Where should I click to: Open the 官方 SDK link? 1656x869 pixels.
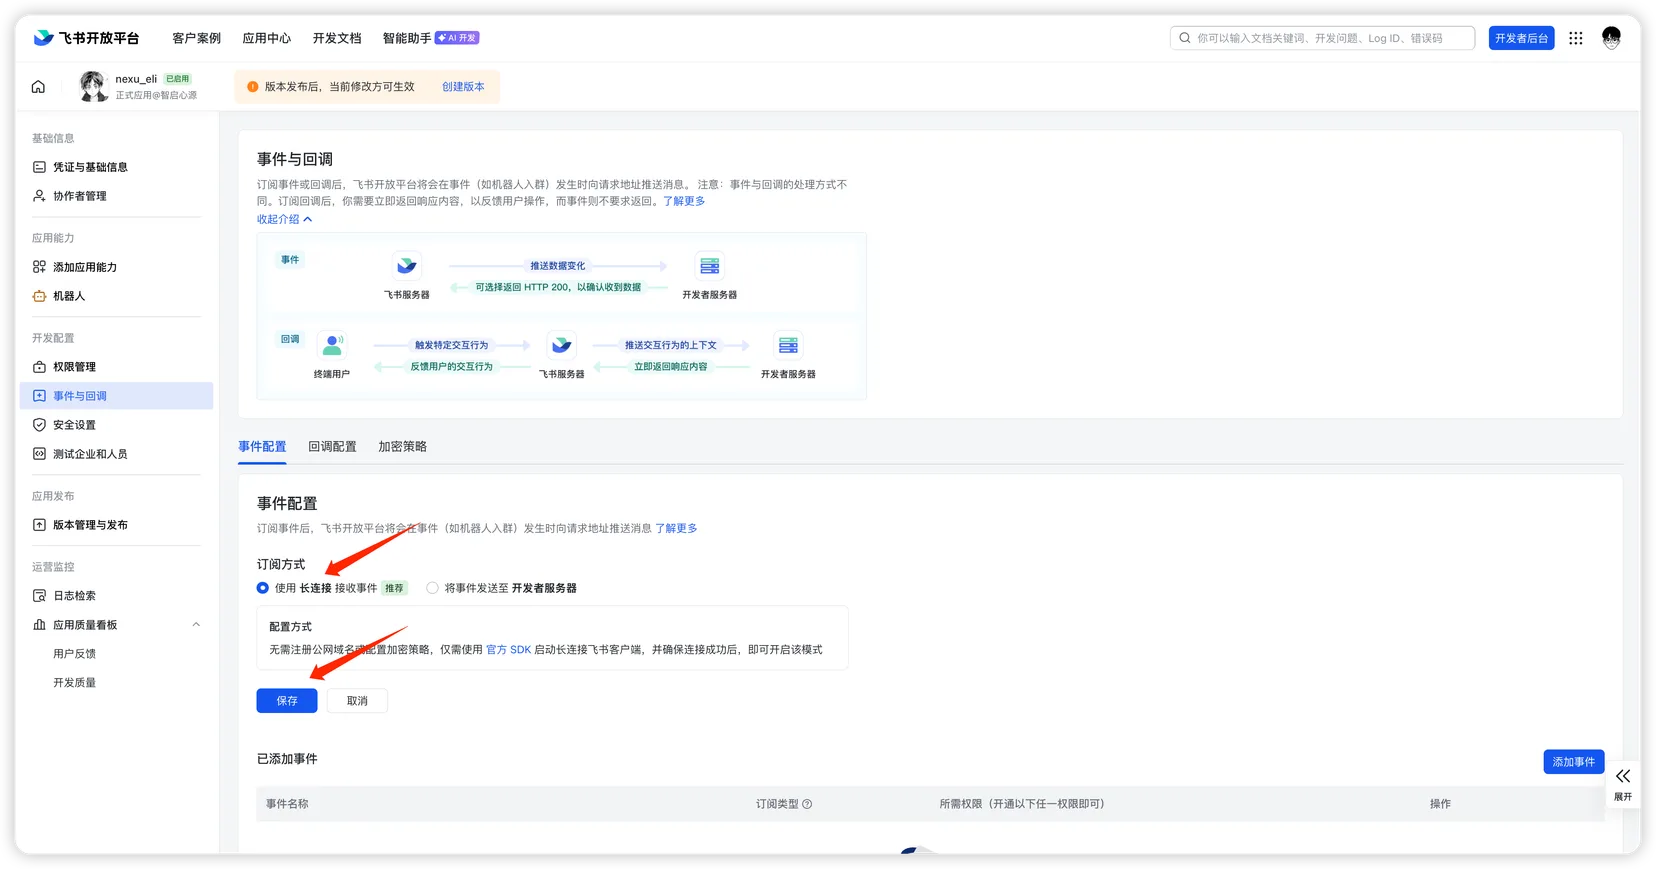point(508,650)
